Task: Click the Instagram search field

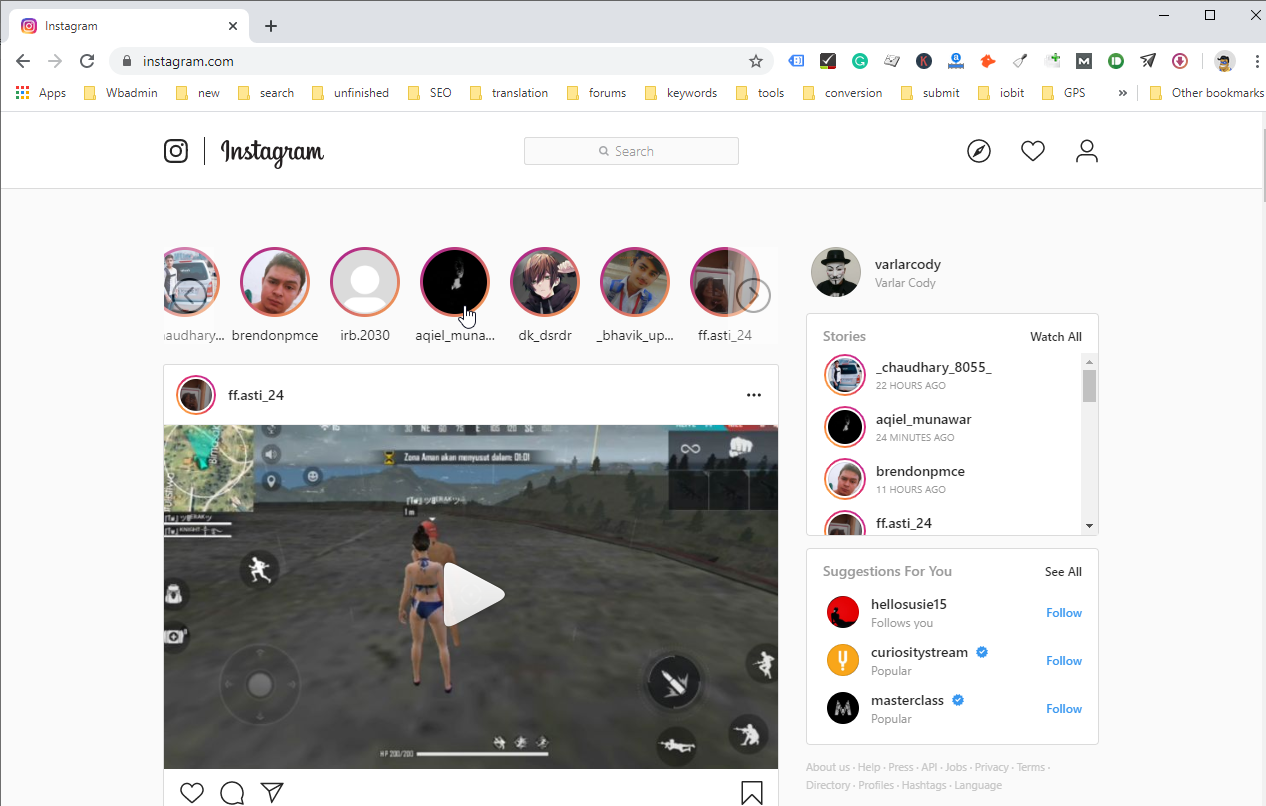Action: pyautogui.click(x=631, y=151)
